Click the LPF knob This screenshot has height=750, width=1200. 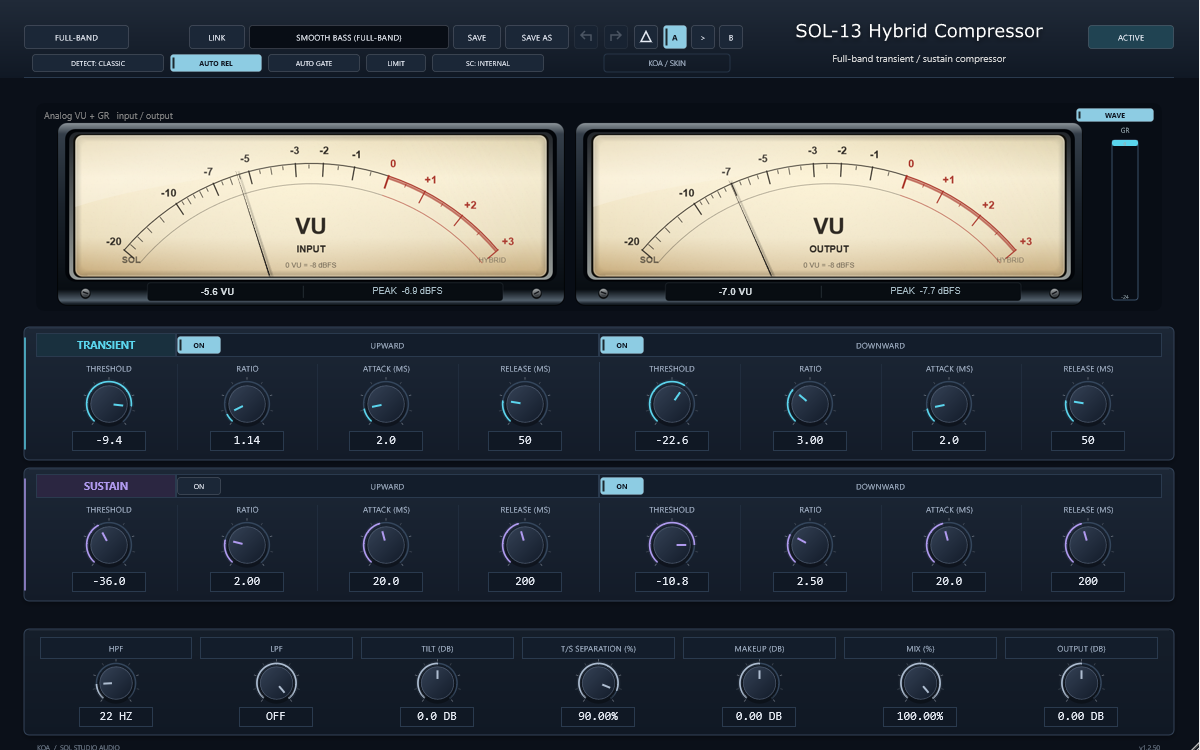(276, 683)
